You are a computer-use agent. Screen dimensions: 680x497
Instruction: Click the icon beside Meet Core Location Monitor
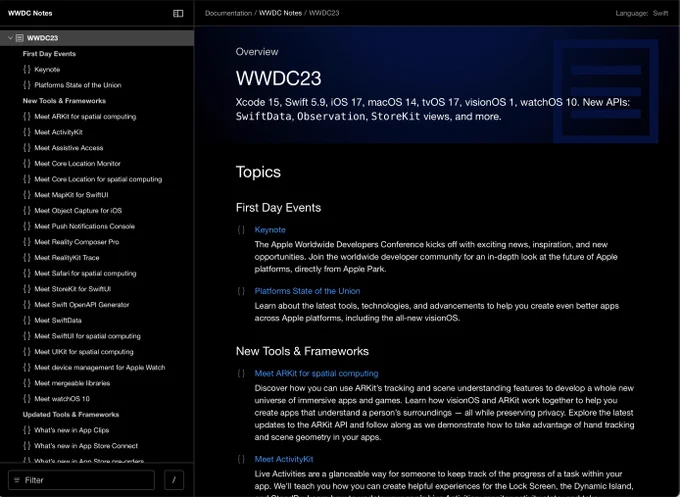click(x=27, y=163)
